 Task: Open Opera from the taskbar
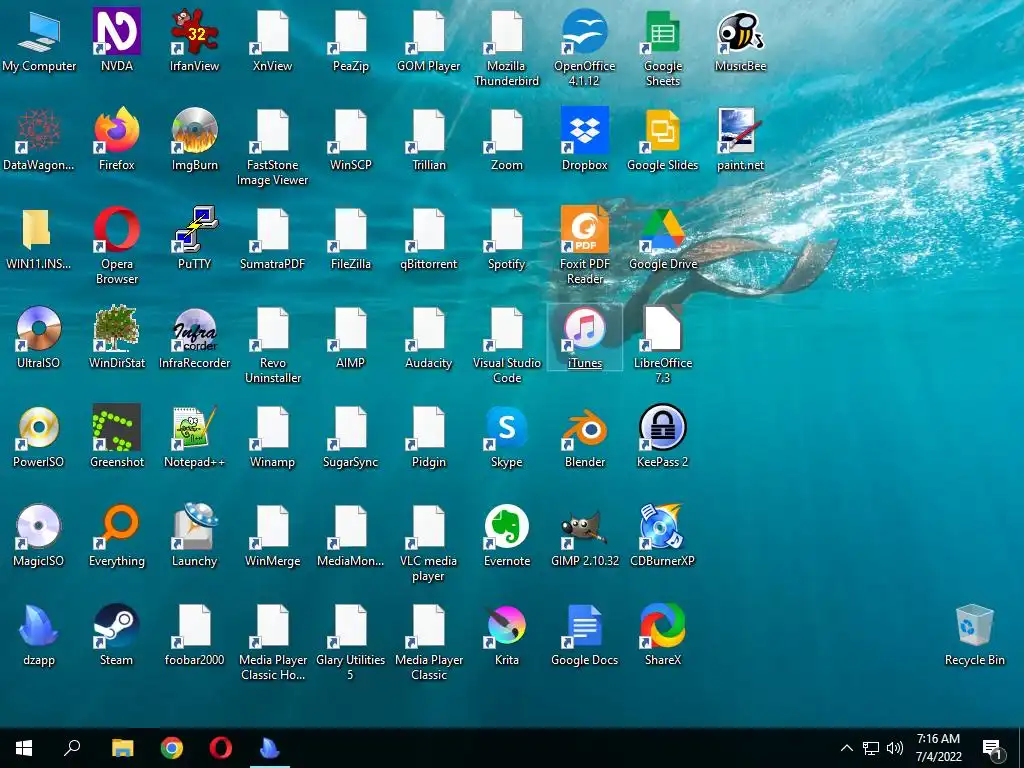[x=221, y=748]
